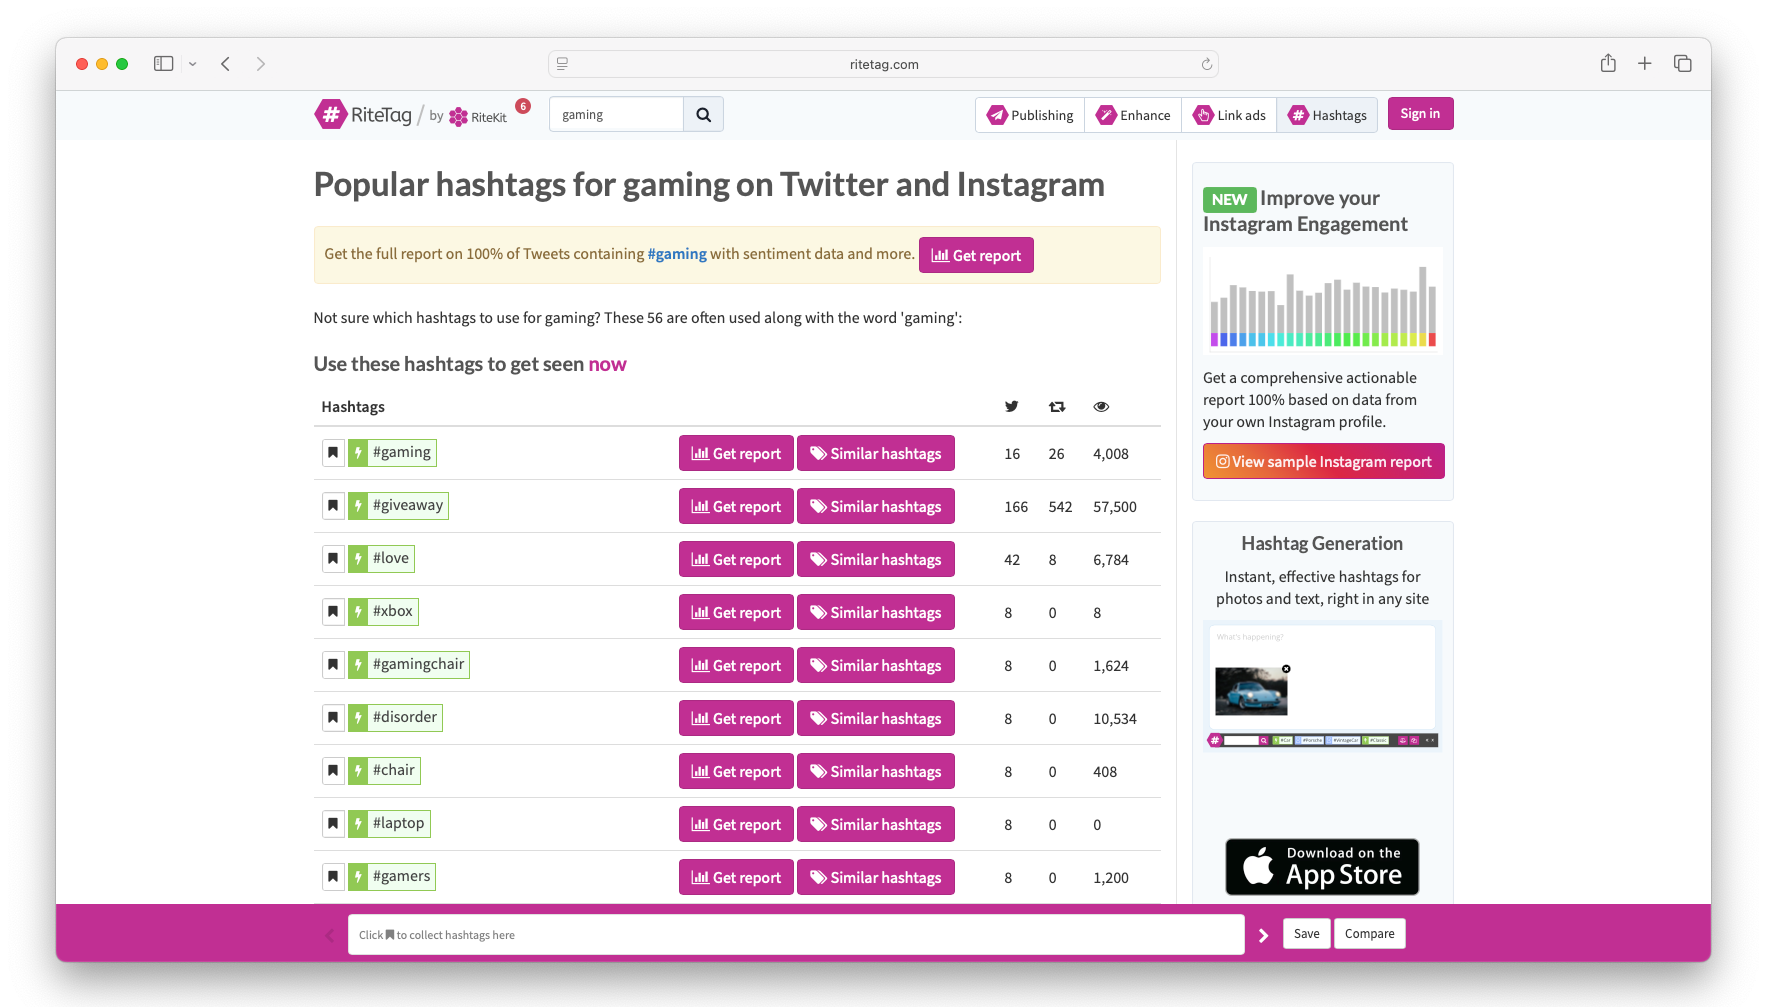Click the collected hashtags field in bottom bar
Viewport: 1767px width, 1007px height.
point(796,934)
